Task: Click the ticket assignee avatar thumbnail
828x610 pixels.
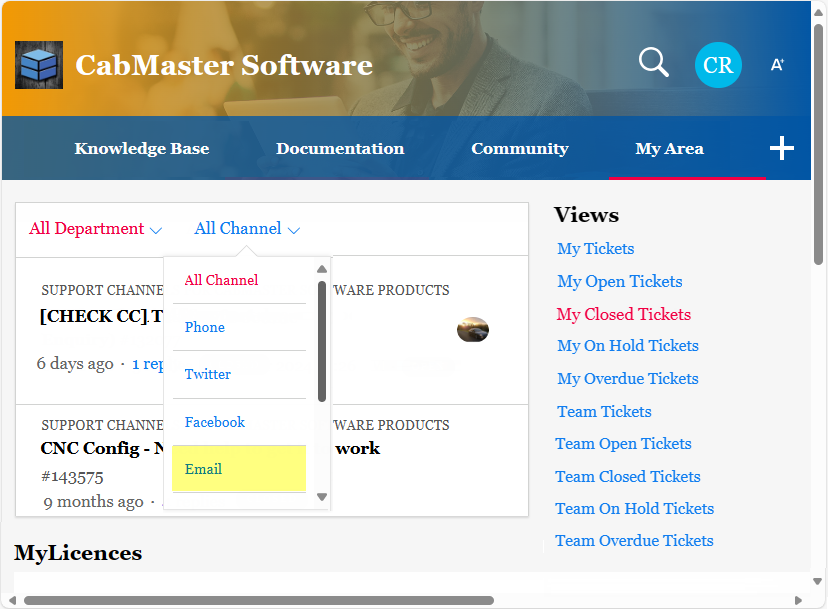Action: pos(472,329)
